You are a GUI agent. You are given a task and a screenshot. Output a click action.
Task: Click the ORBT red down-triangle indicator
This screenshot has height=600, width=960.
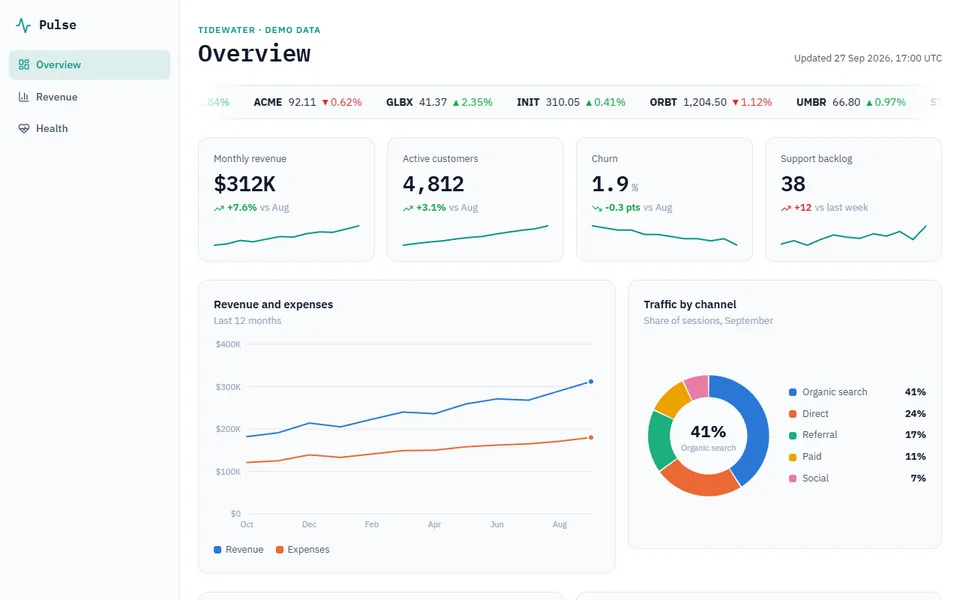pos(735,102)
